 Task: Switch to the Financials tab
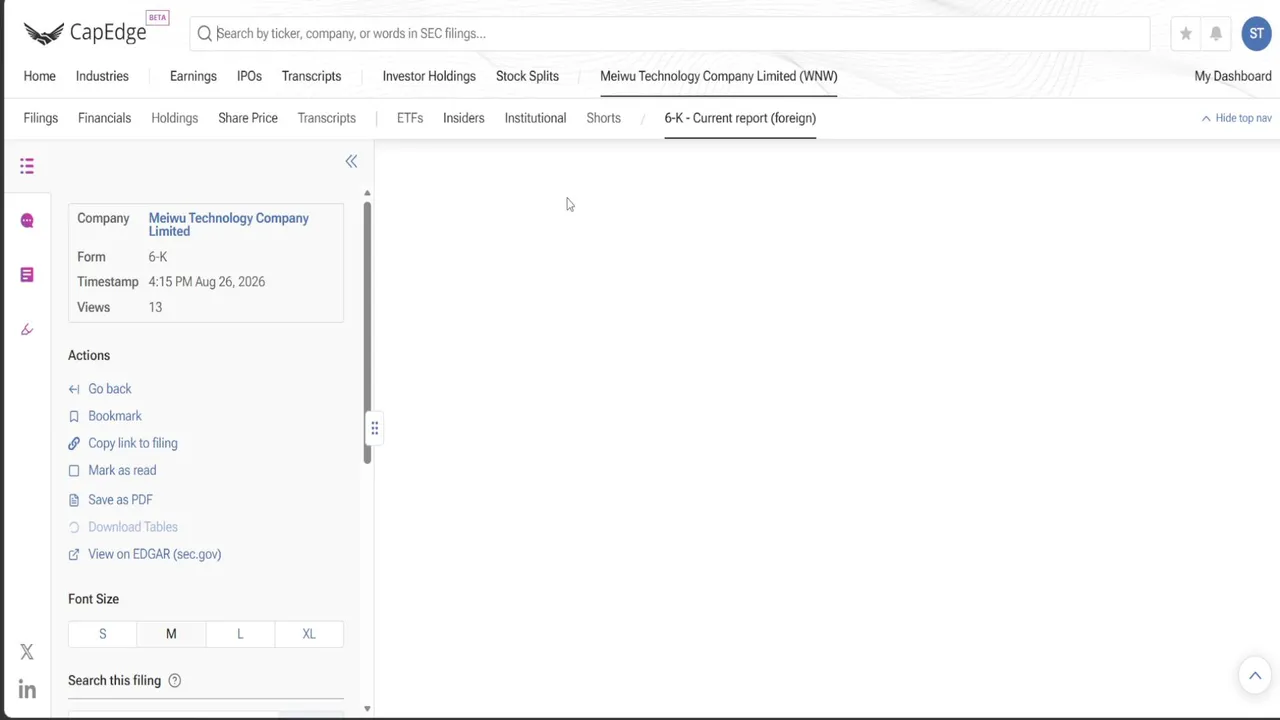[104, 118]
